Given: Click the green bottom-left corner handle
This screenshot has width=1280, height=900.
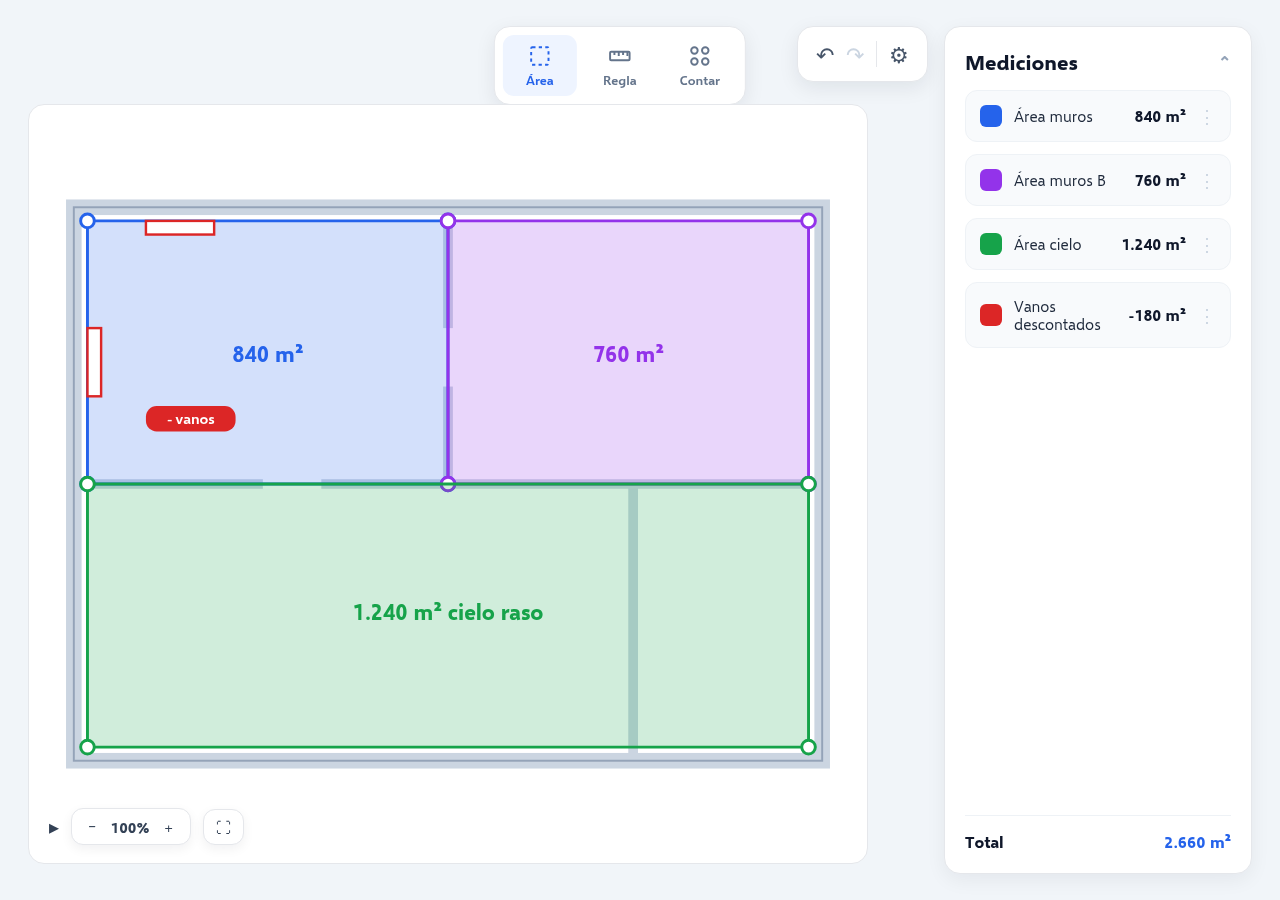Looking at the screenshot, I should coord(87,747).
